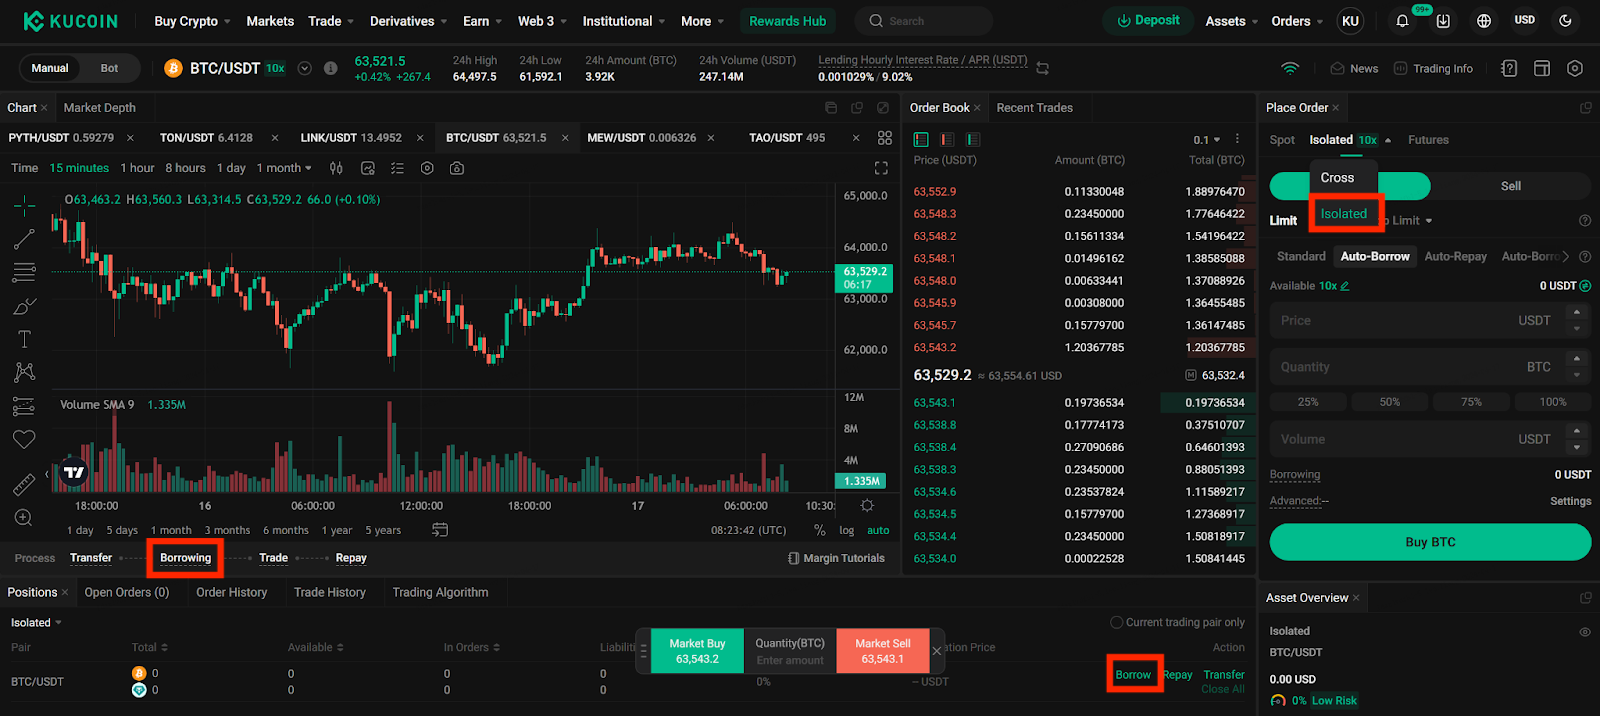The width and height of the screenshot is (1600, 716).
Task: Set quantity to 100% of available
Action: [1552, 402]
